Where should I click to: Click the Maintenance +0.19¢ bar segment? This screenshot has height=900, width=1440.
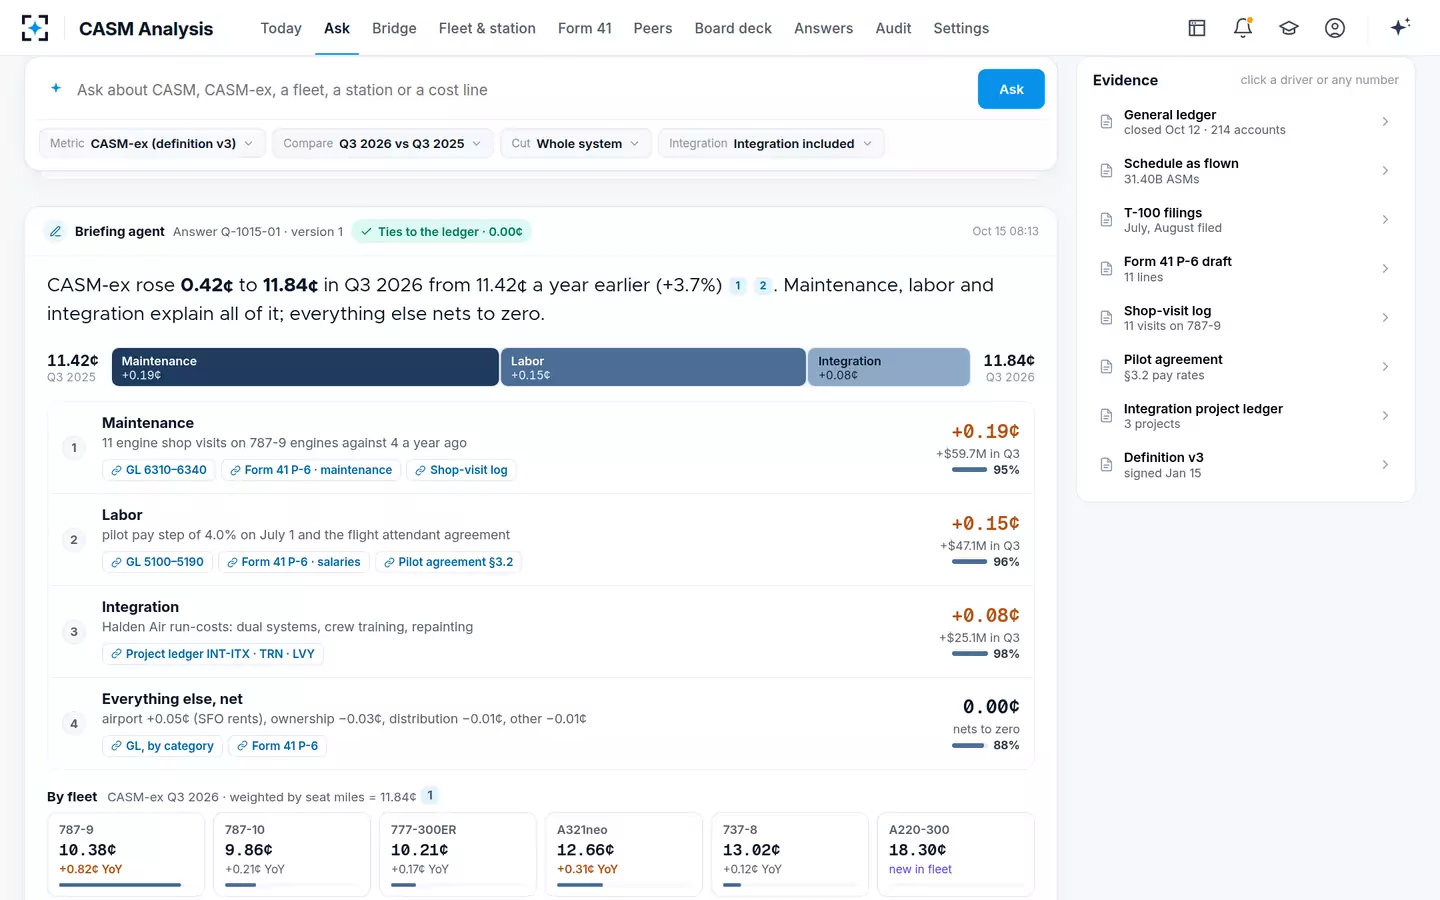(x=305, y=367)
